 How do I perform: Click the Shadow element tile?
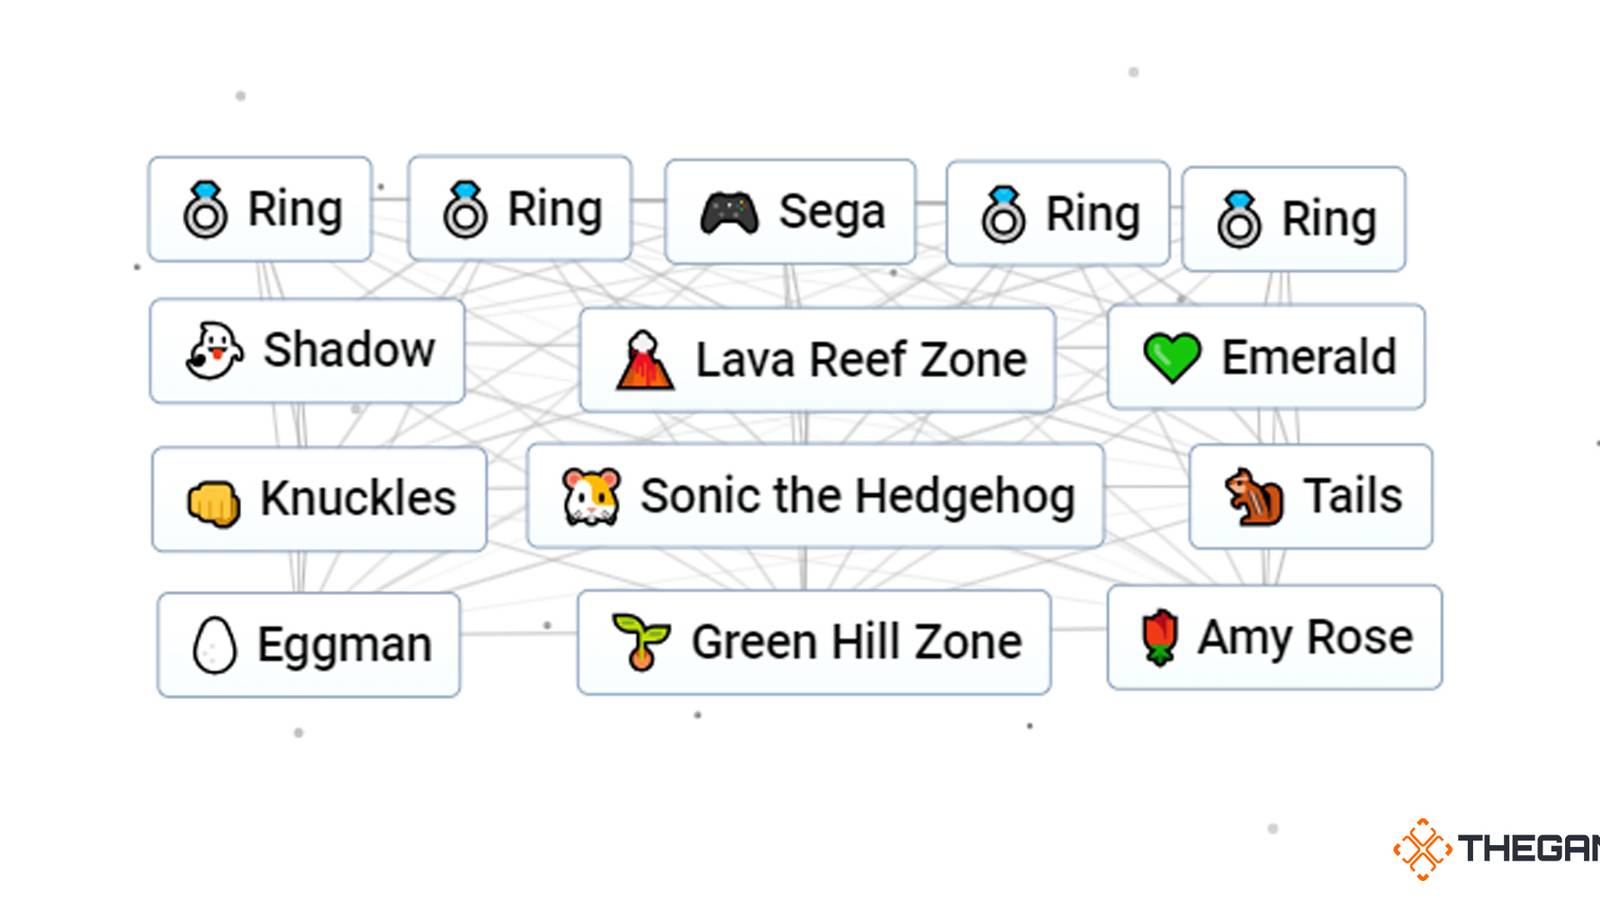pos(306,350)
